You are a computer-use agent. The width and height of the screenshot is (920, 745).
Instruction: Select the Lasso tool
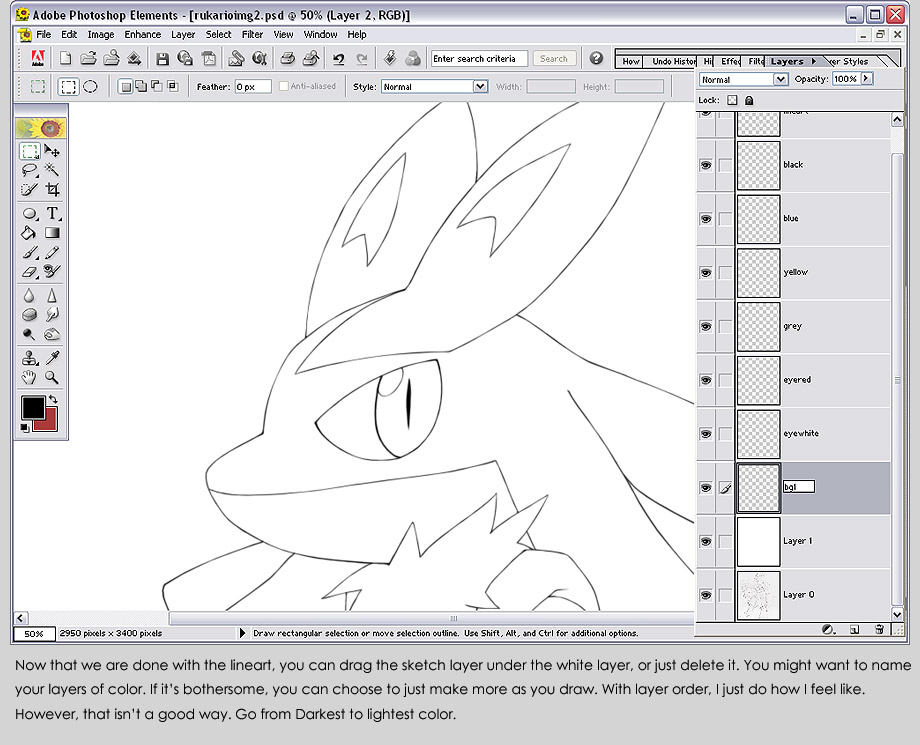click(x=29, y=170)
